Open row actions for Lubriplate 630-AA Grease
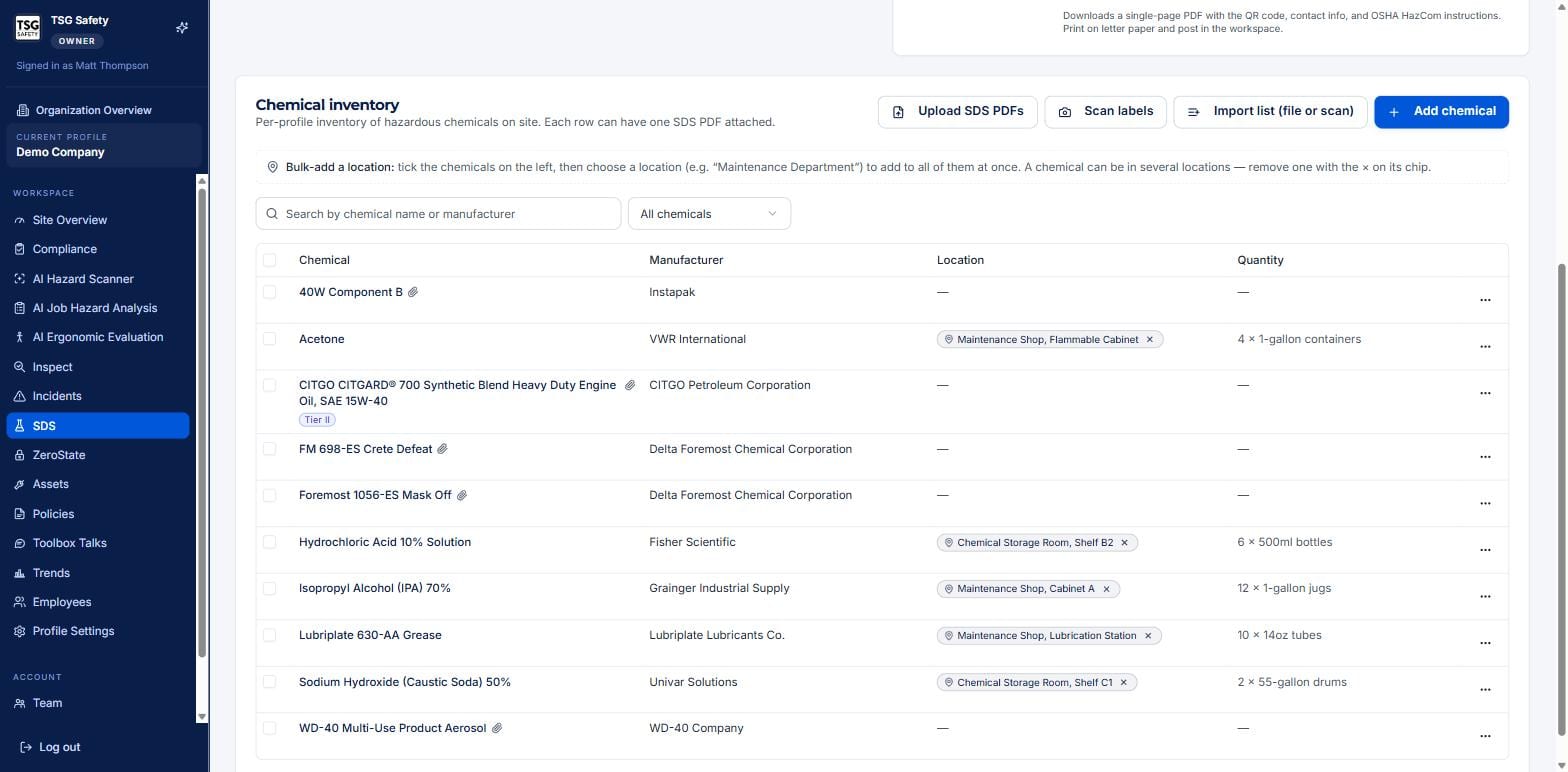The height and width of the screenshot is (772, 1568). [x=1485, y=643]
